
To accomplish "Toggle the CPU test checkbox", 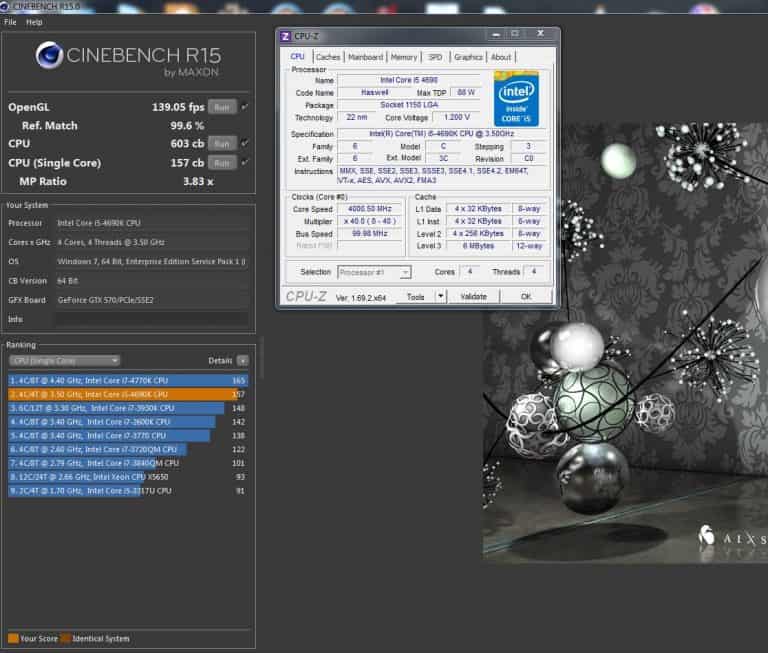I will pos(244,143).
